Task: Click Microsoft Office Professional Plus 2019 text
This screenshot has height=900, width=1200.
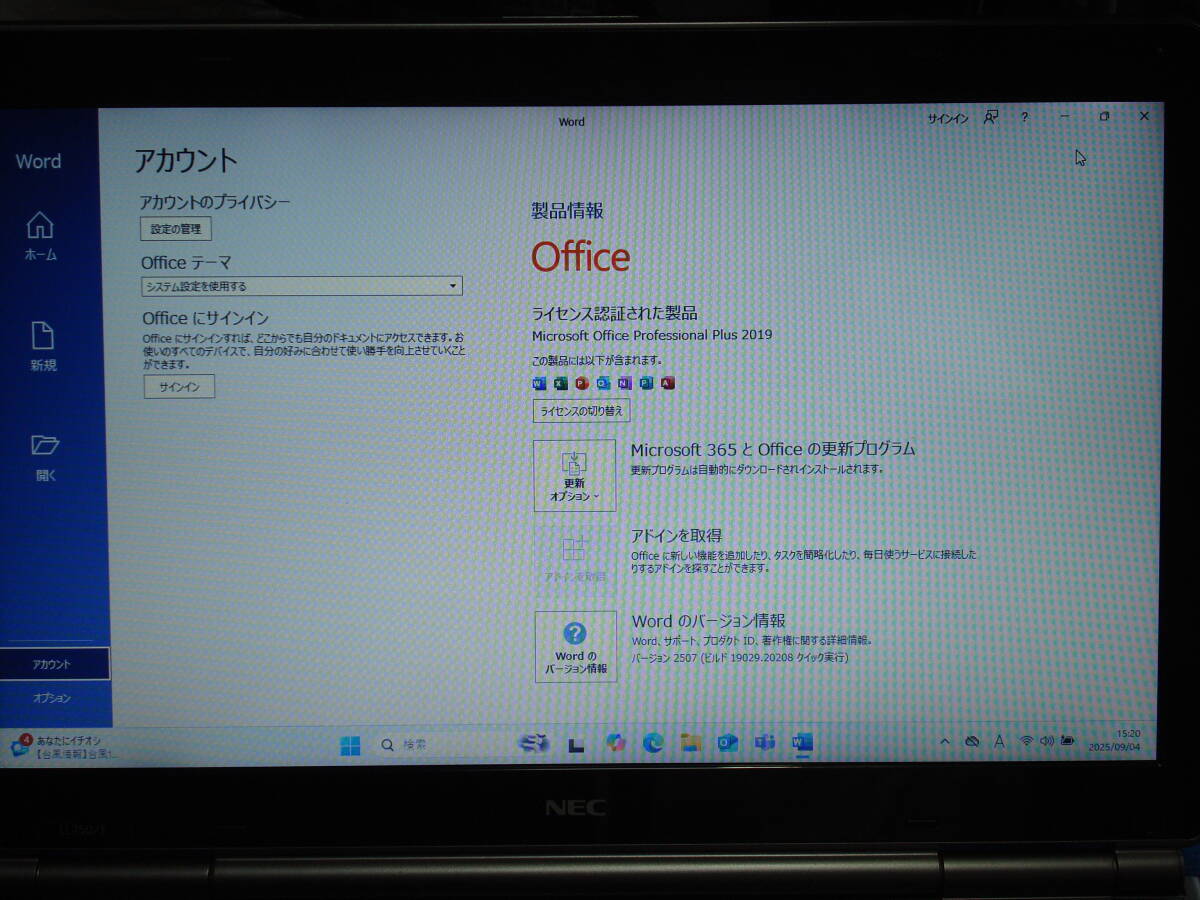Action: point(652,335)
